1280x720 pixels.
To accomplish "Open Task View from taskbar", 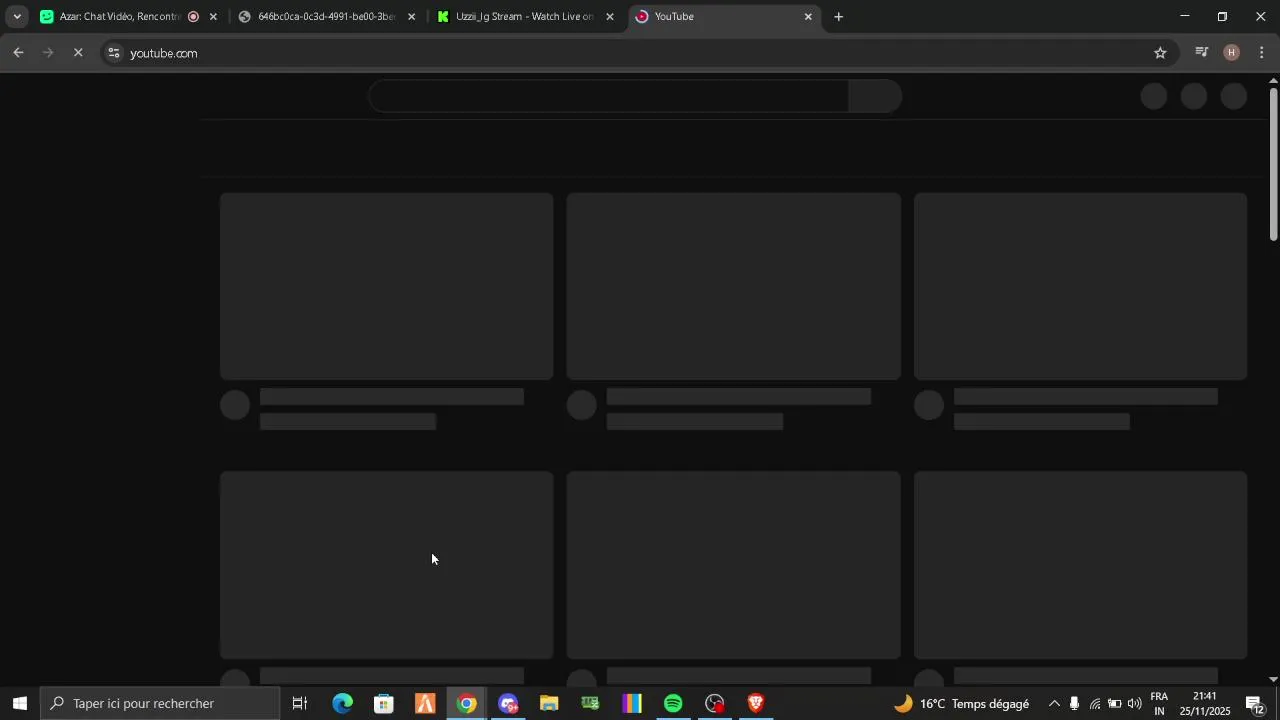I will click(300, 704).
